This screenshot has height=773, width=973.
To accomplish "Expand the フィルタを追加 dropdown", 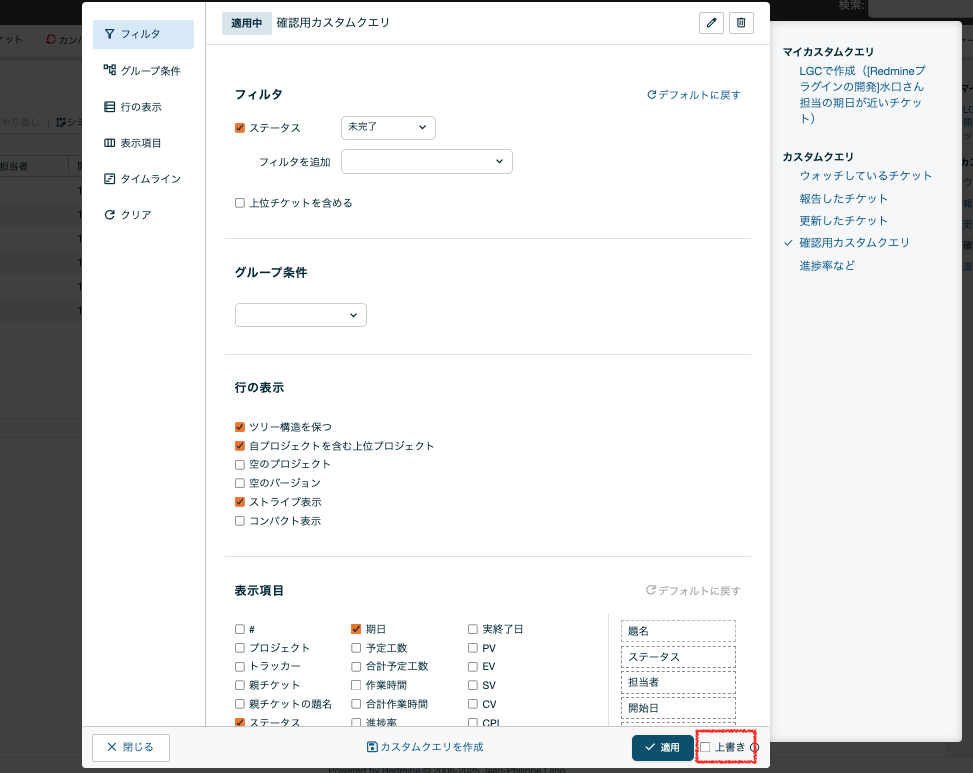I will 427,162.
